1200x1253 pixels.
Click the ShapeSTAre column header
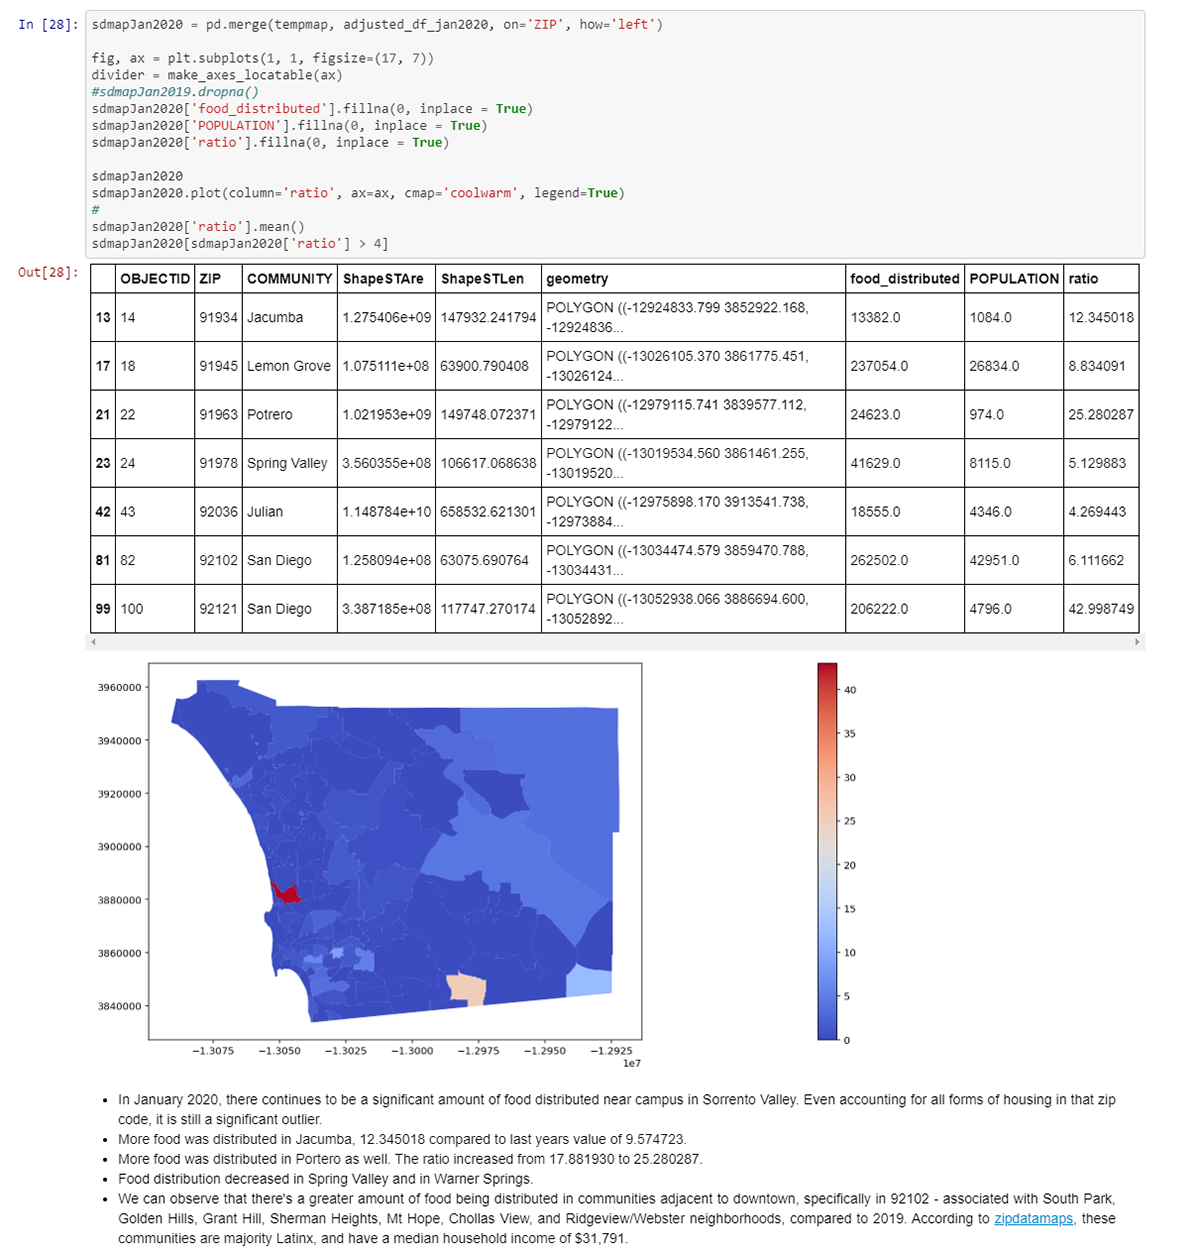(386, 279)
